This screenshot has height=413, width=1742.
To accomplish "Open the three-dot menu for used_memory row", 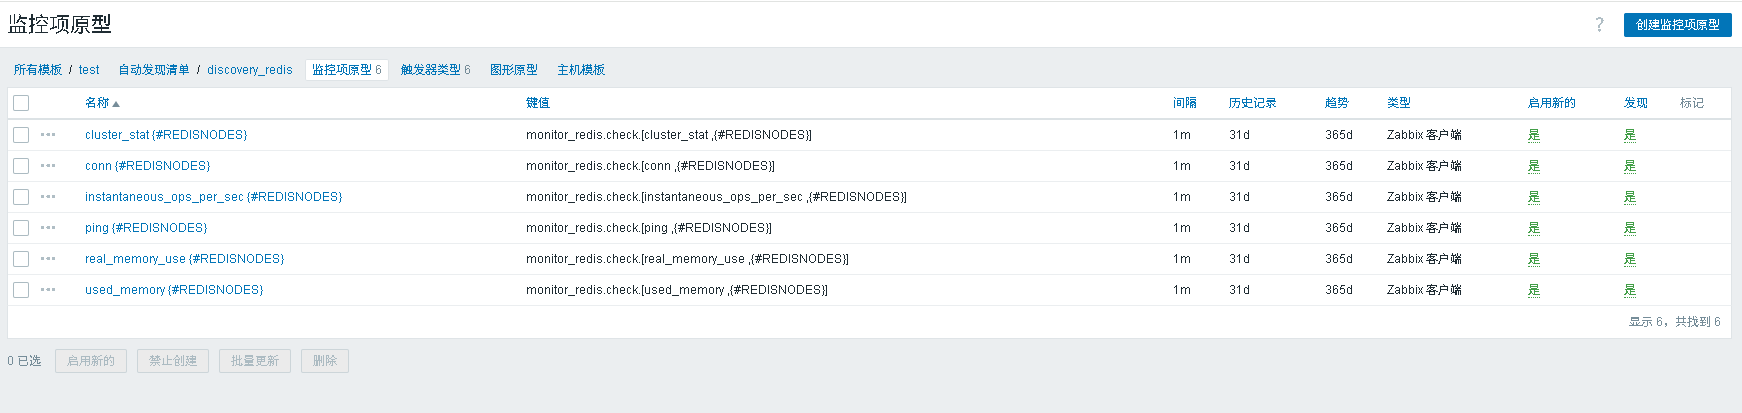I will coord(48,290).
